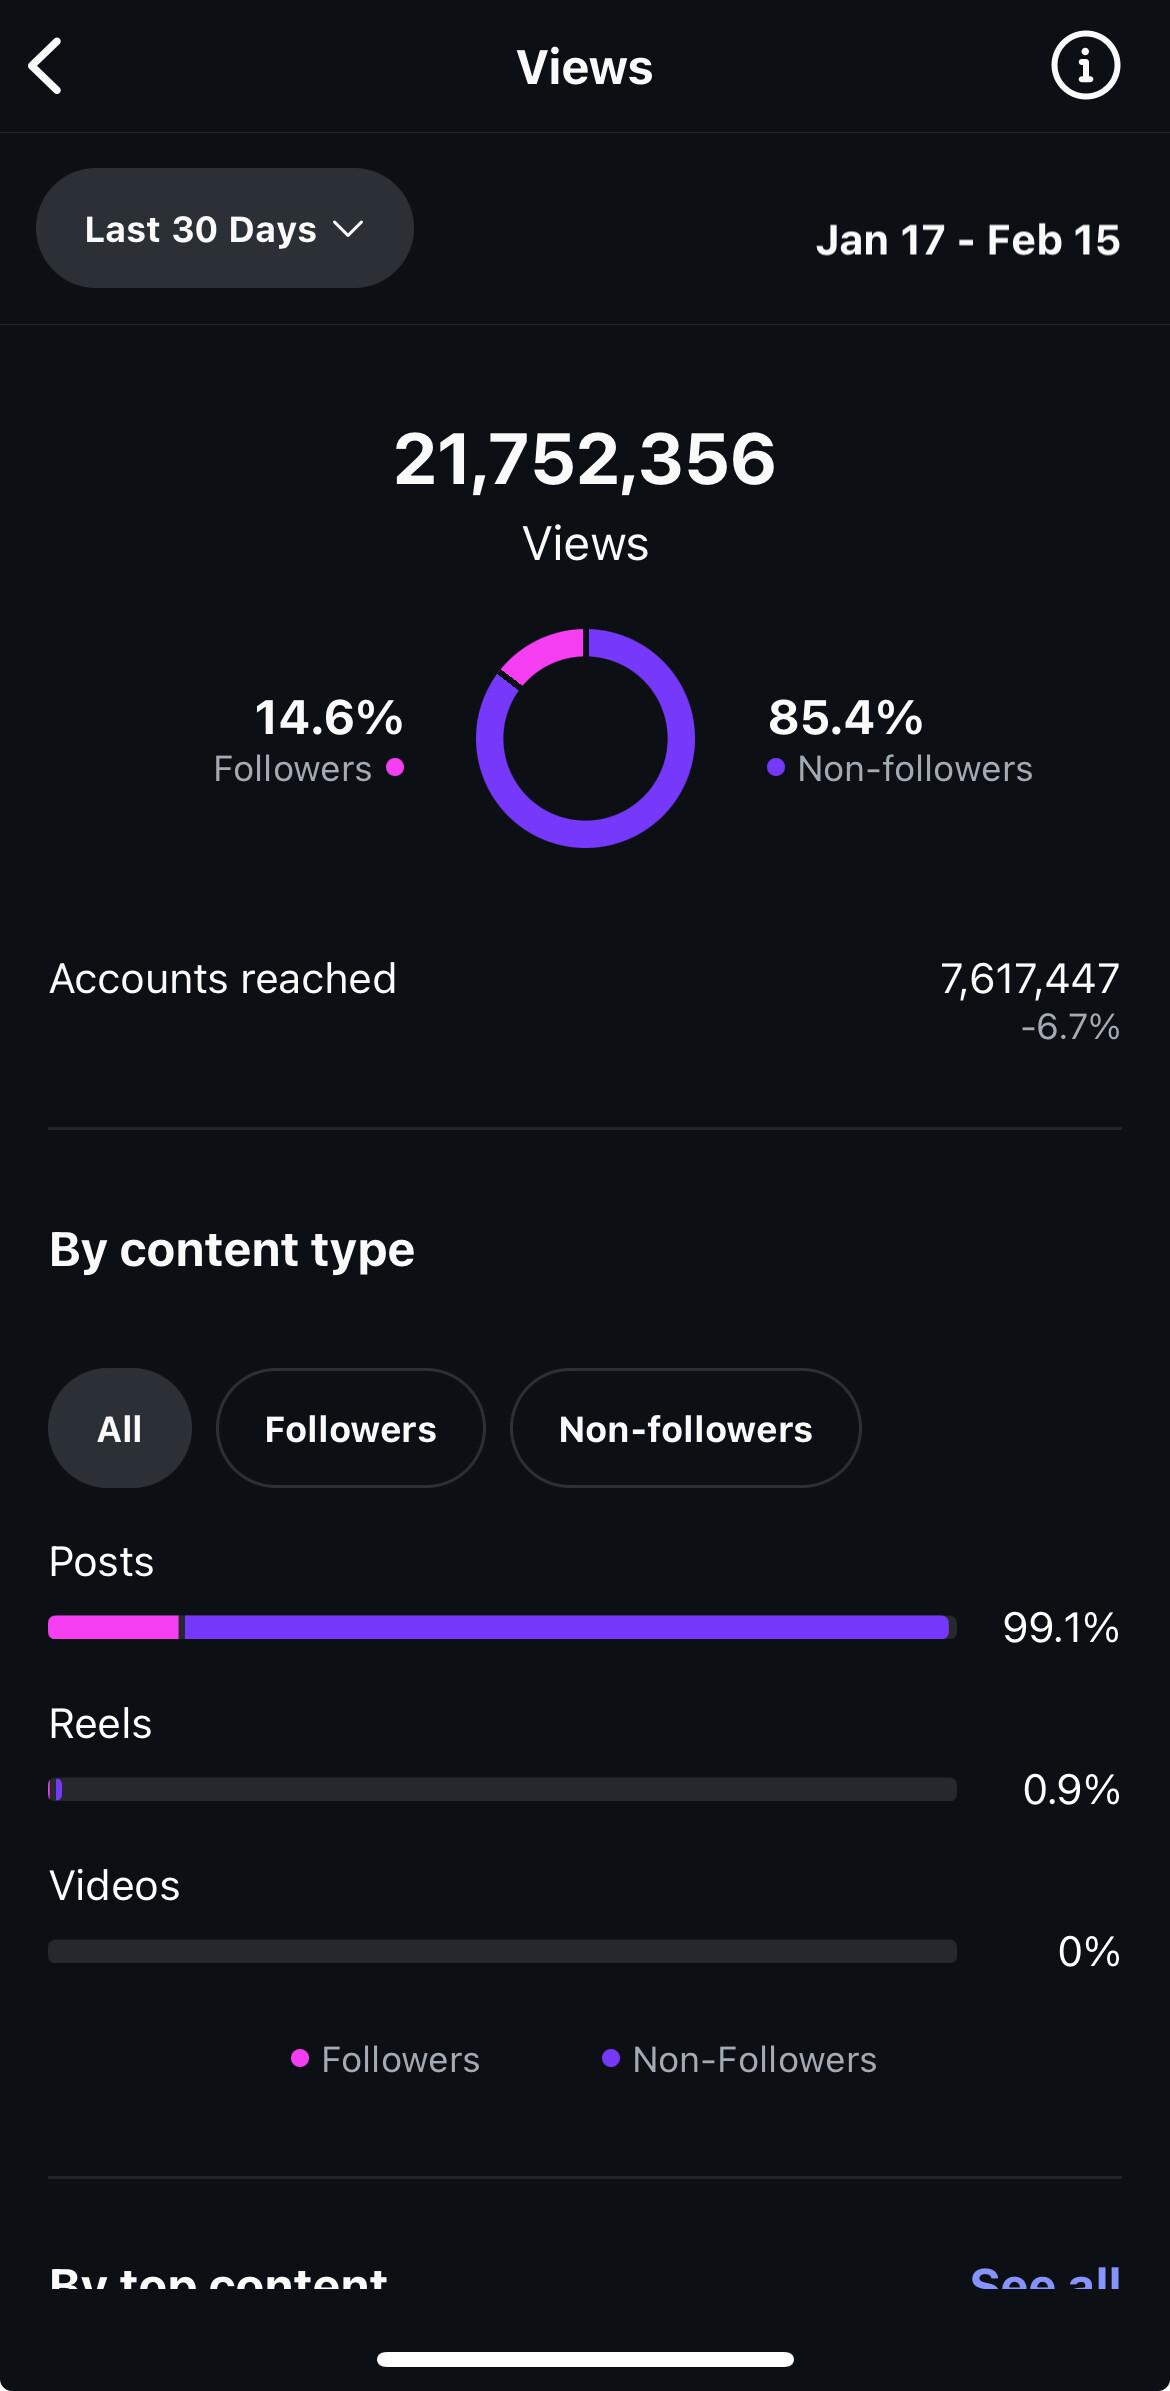
Task: Open the Last 30 Days dropdown
Action: point(225,228)
